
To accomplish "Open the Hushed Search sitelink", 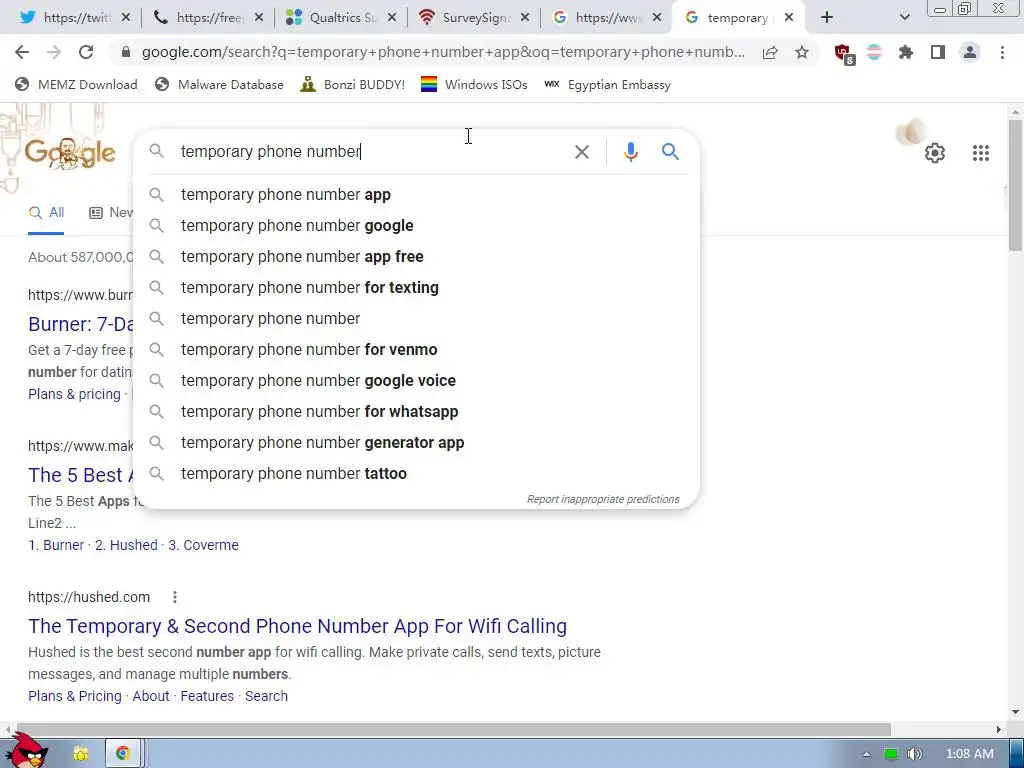I will (266, 696).
